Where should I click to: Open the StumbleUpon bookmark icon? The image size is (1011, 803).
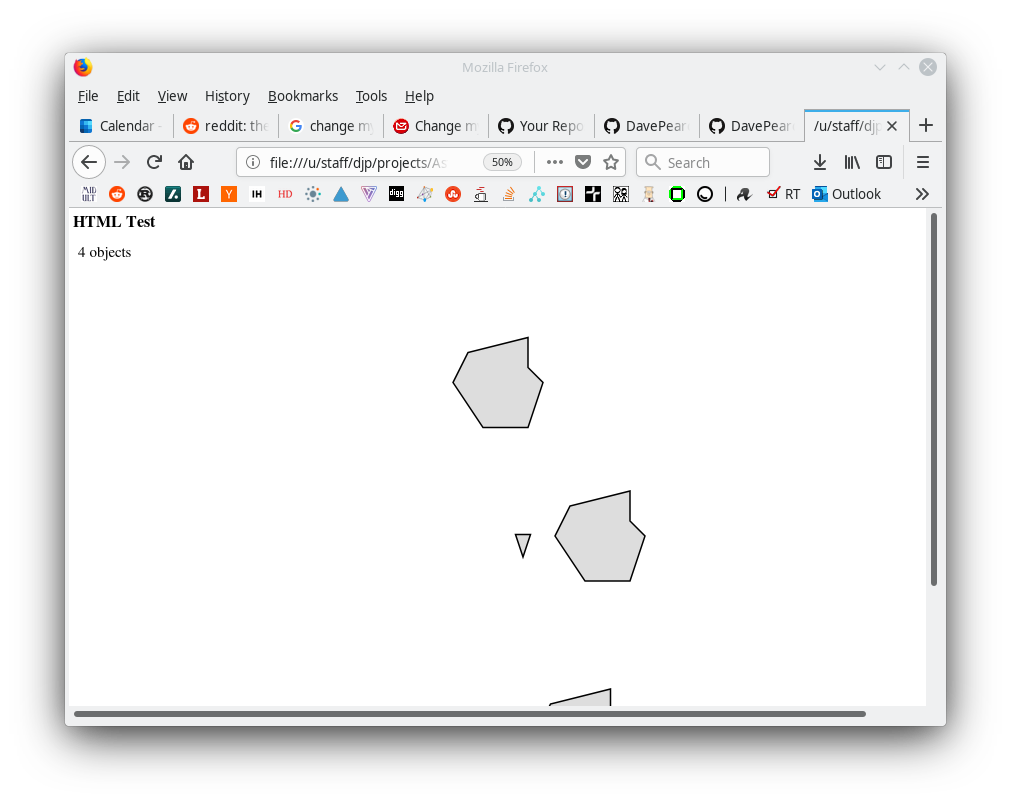[453, 194]
